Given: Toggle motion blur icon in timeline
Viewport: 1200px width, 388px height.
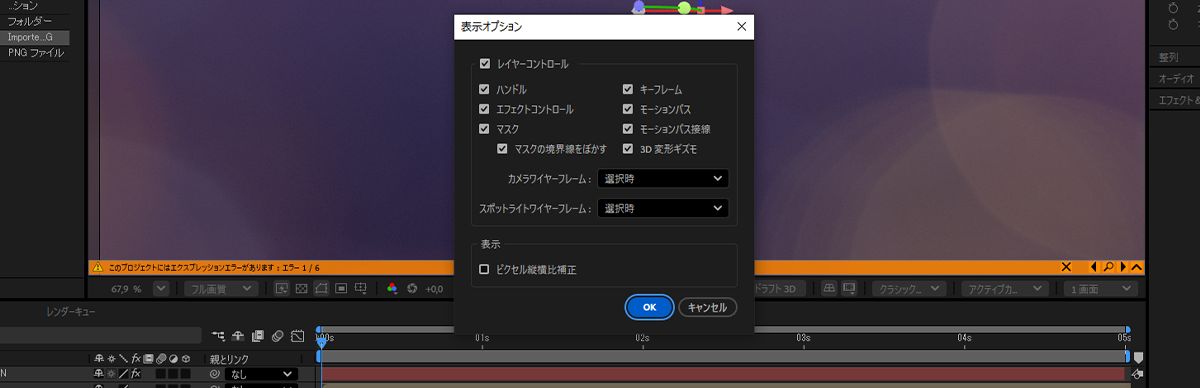Looking at the screenshot, I should click(278, 336).
